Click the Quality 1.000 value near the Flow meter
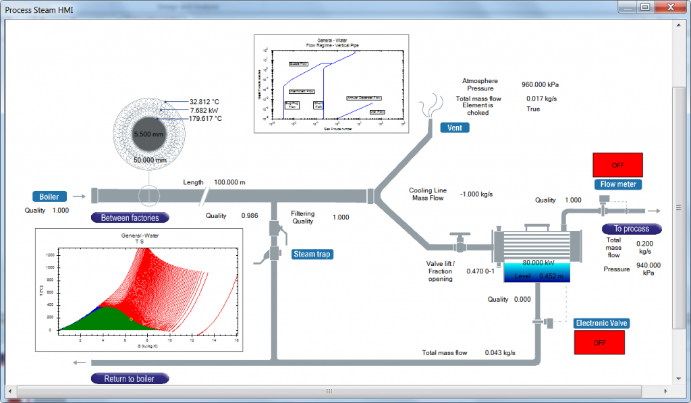This screenshot has height=403, width=691. pos(573,200)
